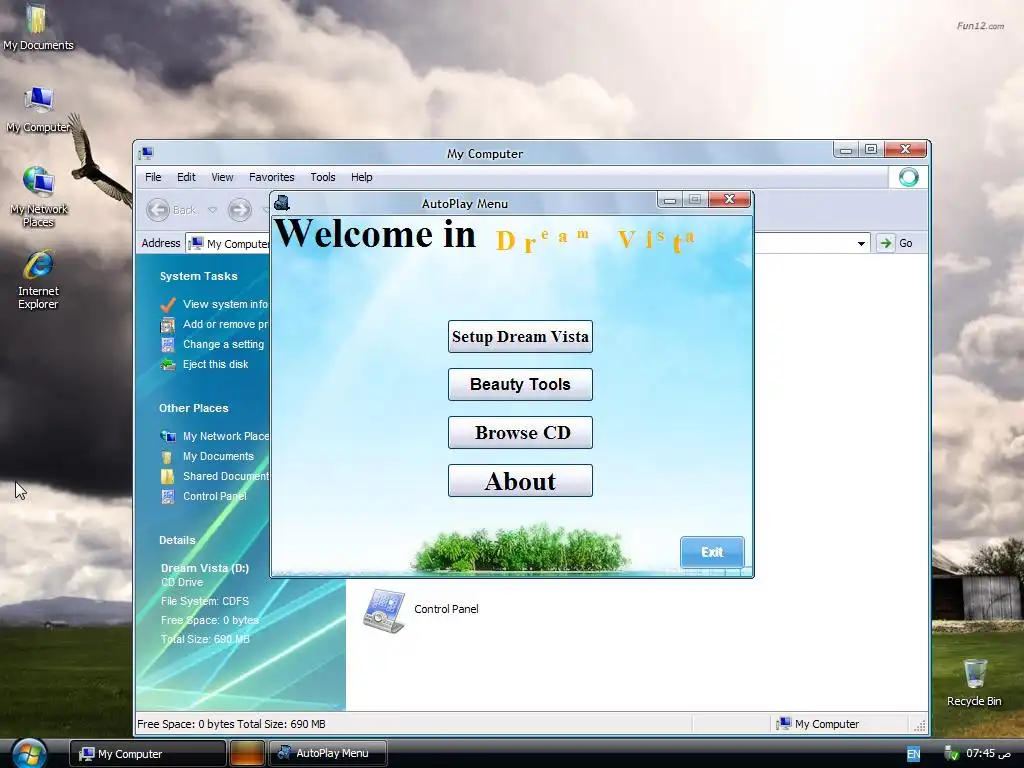Collapse the Other Places section header
The height and width of the screenshot is (768, 1024).
coord(194,408)
